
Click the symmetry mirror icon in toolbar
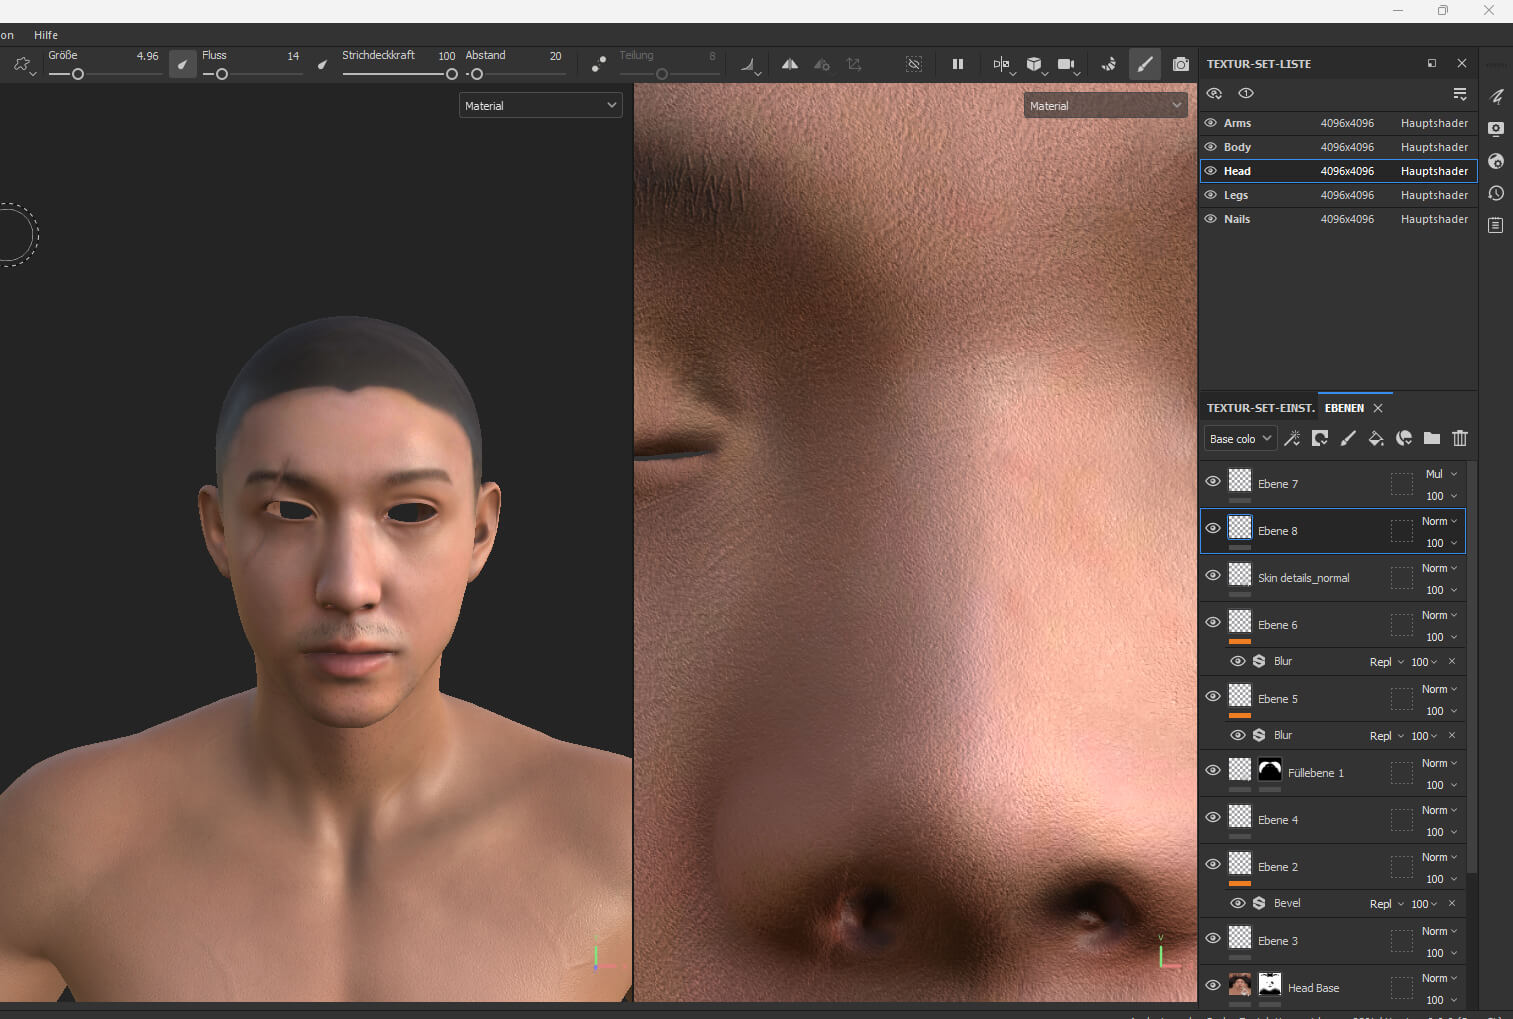pyautogui.click(x=790, y=64)
